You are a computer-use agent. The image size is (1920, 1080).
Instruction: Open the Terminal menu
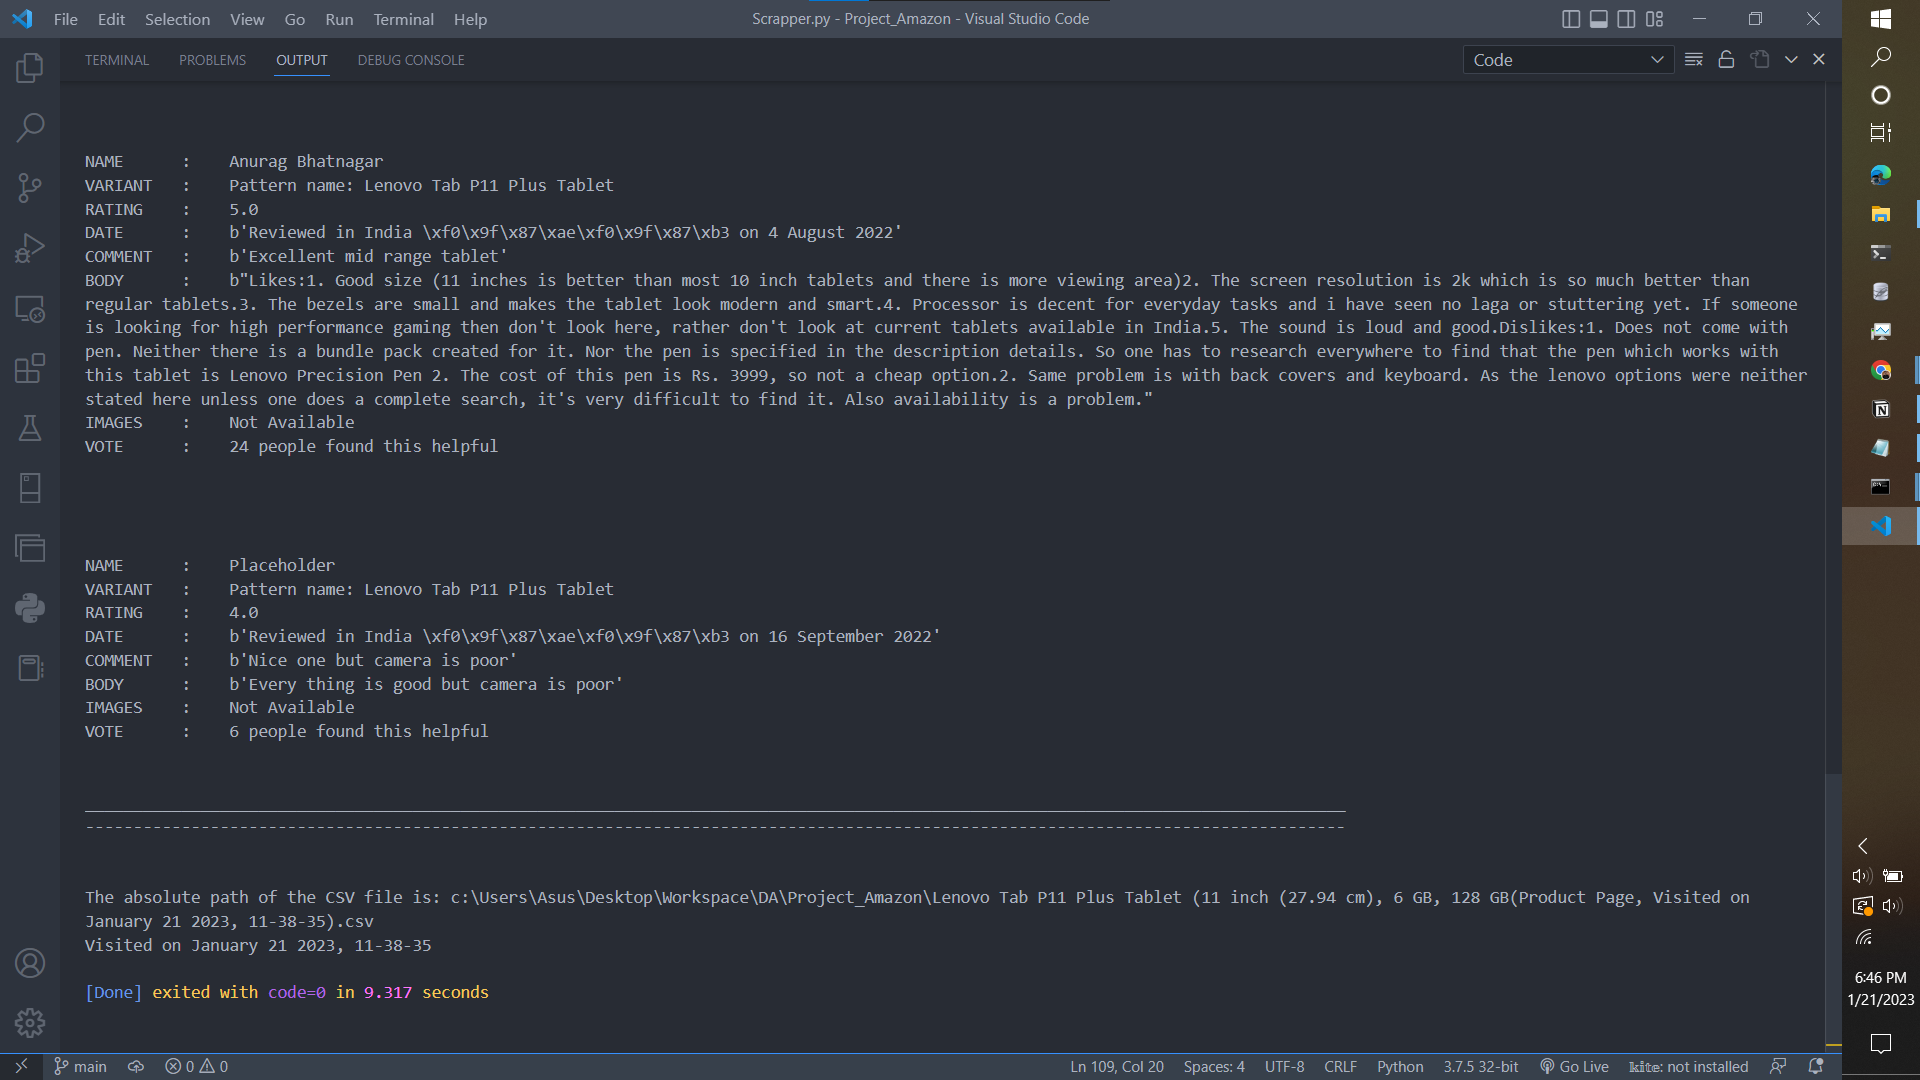pyautogui.click(x=402, y=19)
